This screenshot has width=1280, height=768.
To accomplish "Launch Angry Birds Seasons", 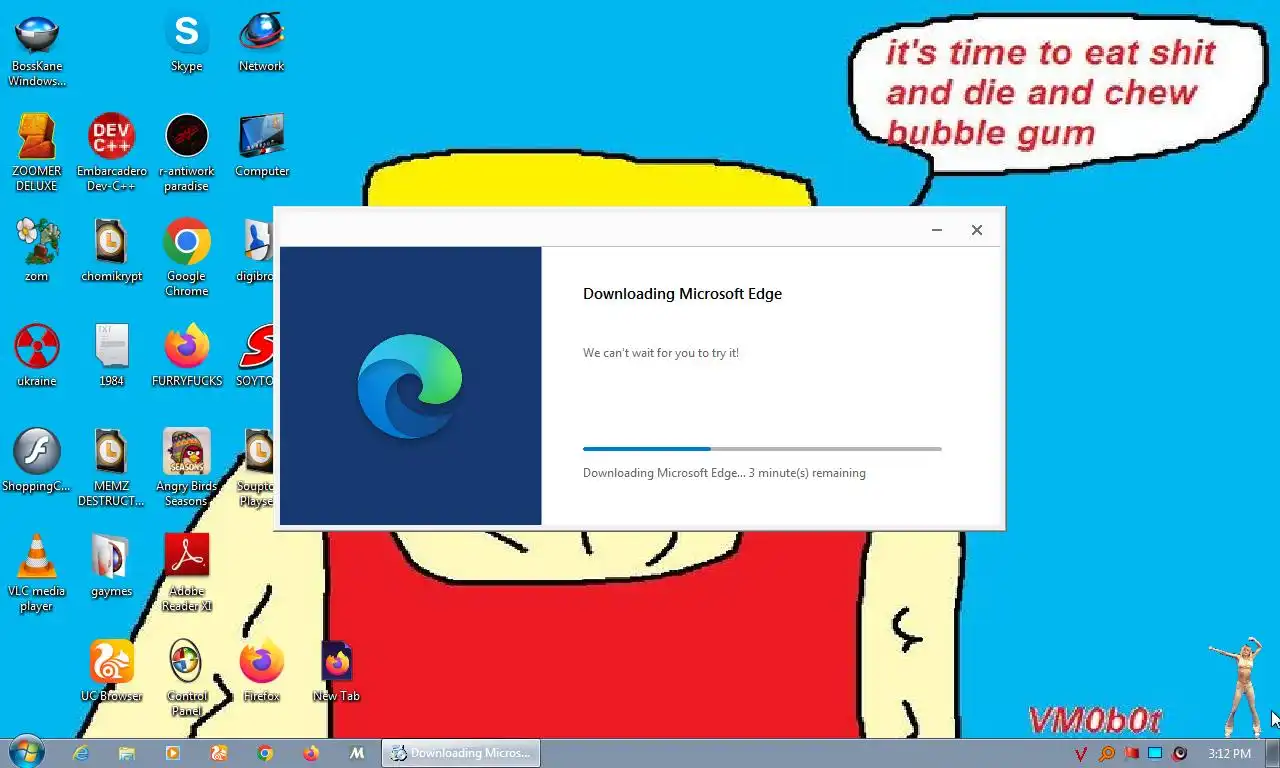I will point(186,467).
